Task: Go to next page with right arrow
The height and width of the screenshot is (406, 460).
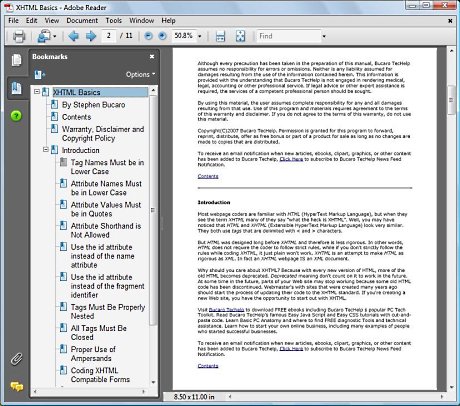Action: (x=91, y=36)
